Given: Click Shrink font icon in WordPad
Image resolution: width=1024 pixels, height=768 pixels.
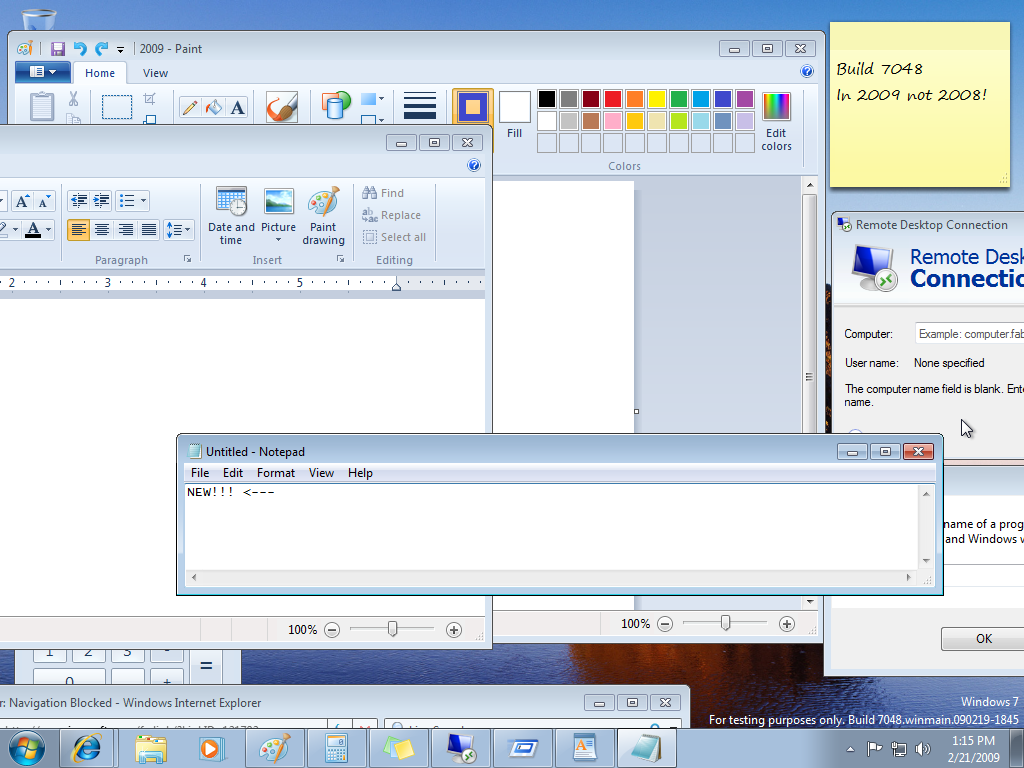Looking at the screenshot, I should pos(44,201).
